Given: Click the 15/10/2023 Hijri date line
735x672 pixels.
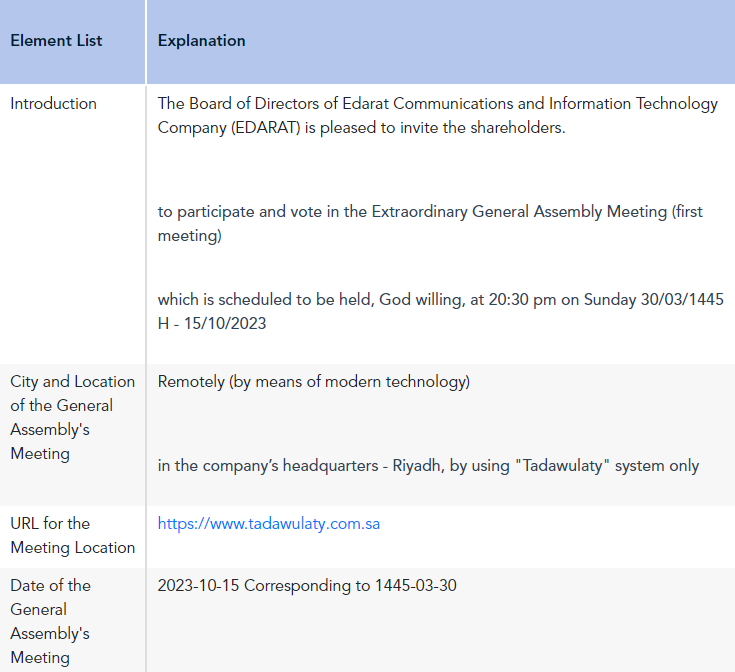Looking at the screenshot, I should point(212,323).
